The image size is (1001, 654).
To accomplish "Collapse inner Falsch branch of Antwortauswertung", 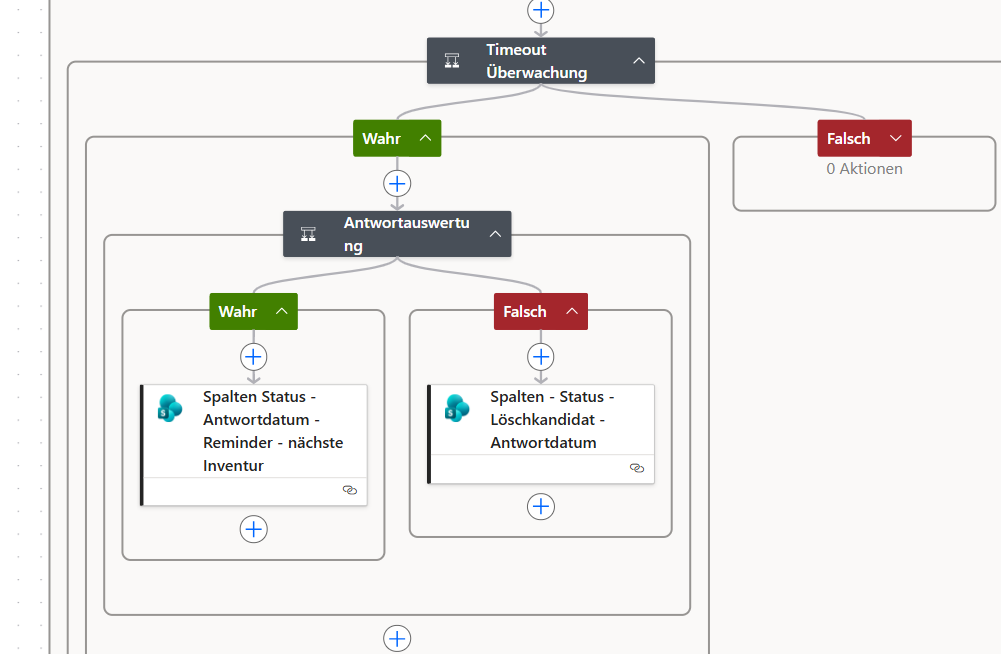I will pyautogui.click(x=572, y=311).
